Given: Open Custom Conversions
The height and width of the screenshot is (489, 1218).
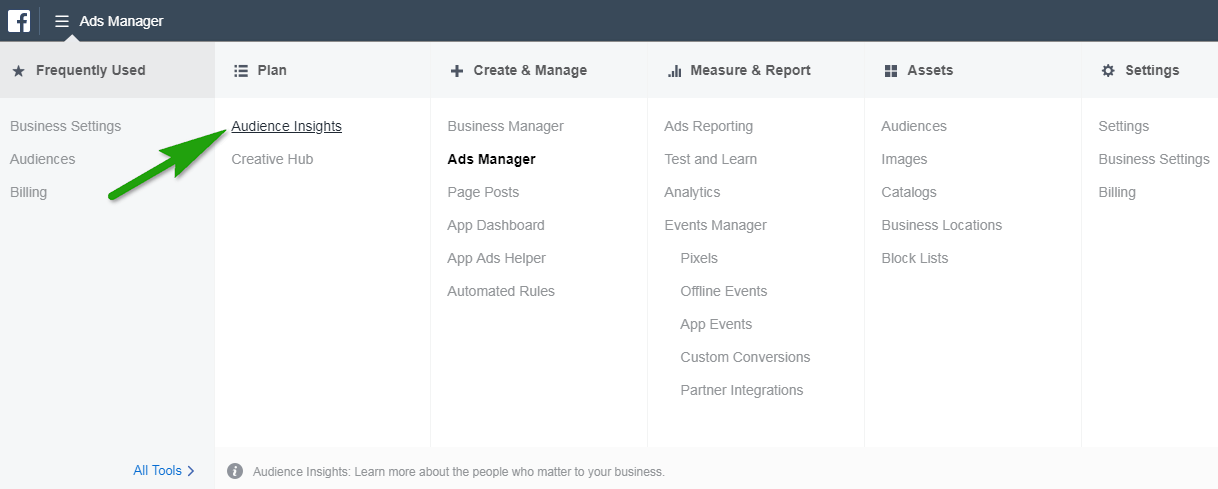Looking at the screenshot, I should [x=745, y=357].
